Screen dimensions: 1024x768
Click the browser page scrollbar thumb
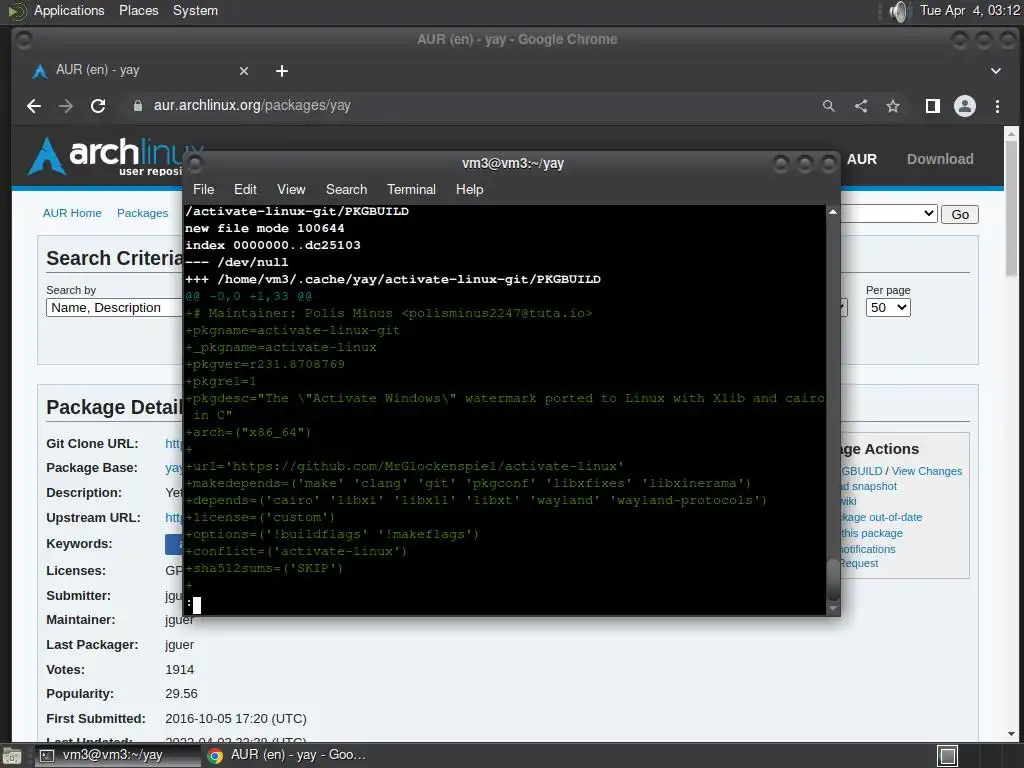pos(1011,208)
